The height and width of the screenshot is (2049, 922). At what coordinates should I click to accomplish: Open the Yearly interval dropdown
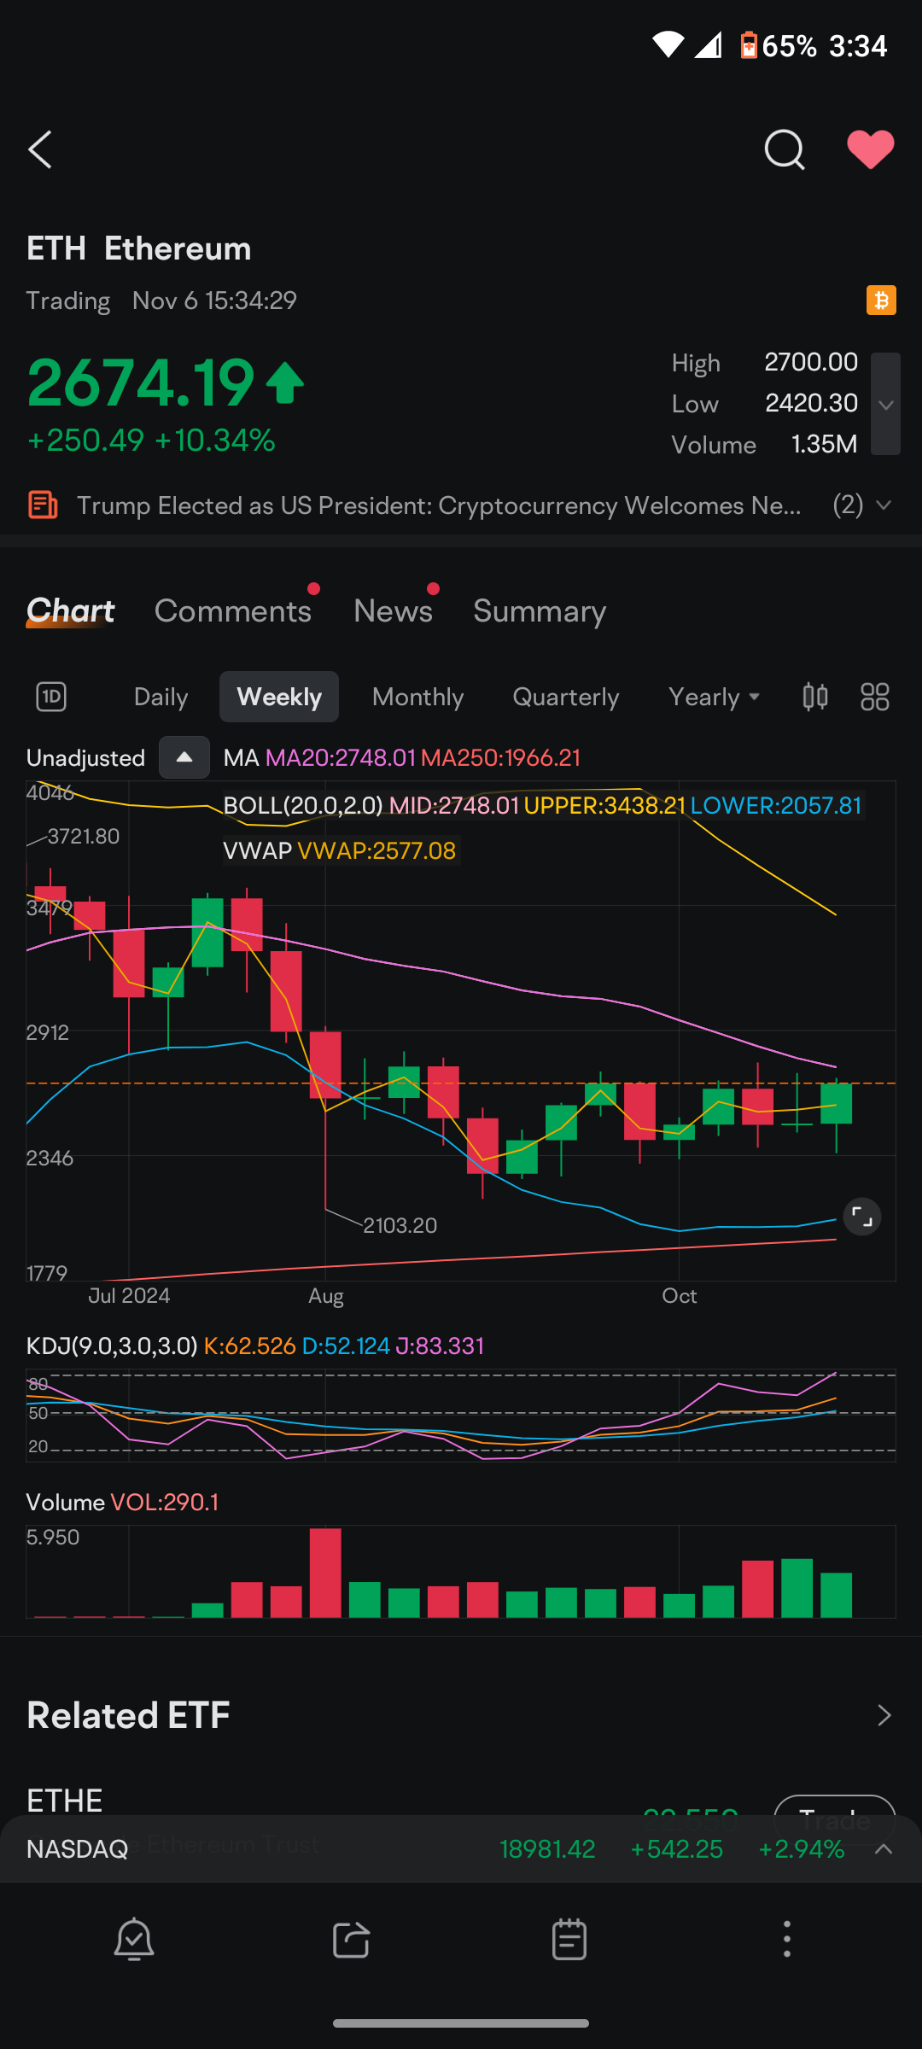click(x=714, y=697)
